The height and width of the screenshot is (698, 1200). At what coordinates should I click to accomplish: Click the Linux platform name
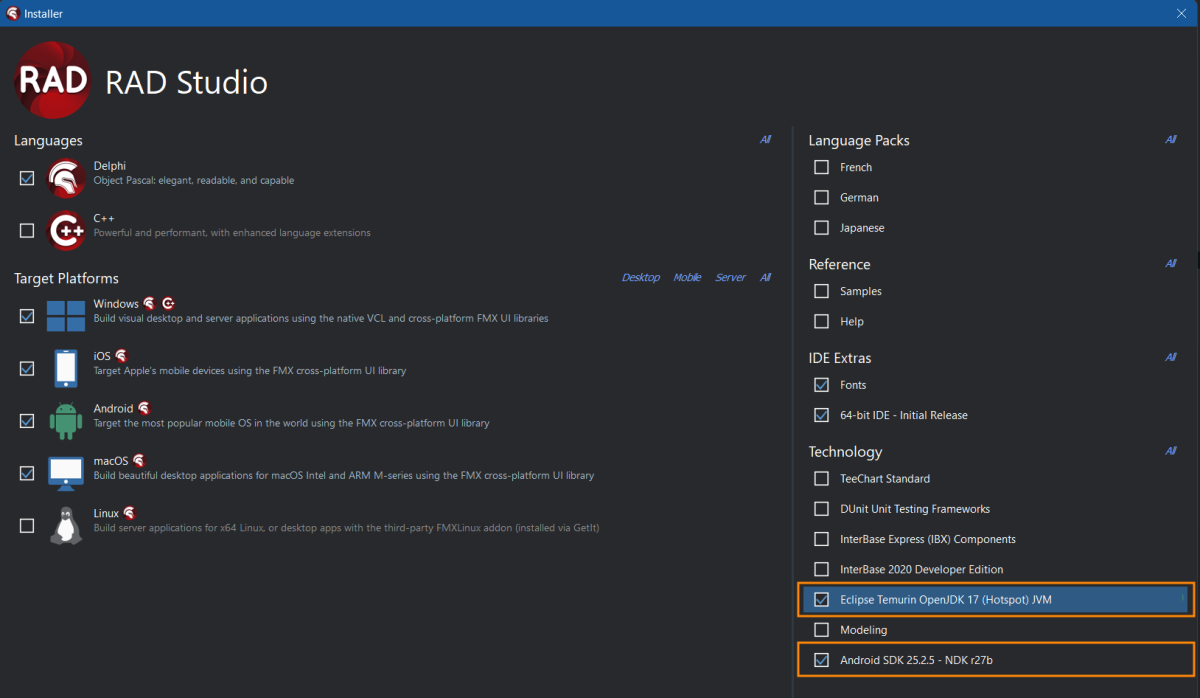tap(106, 513)
